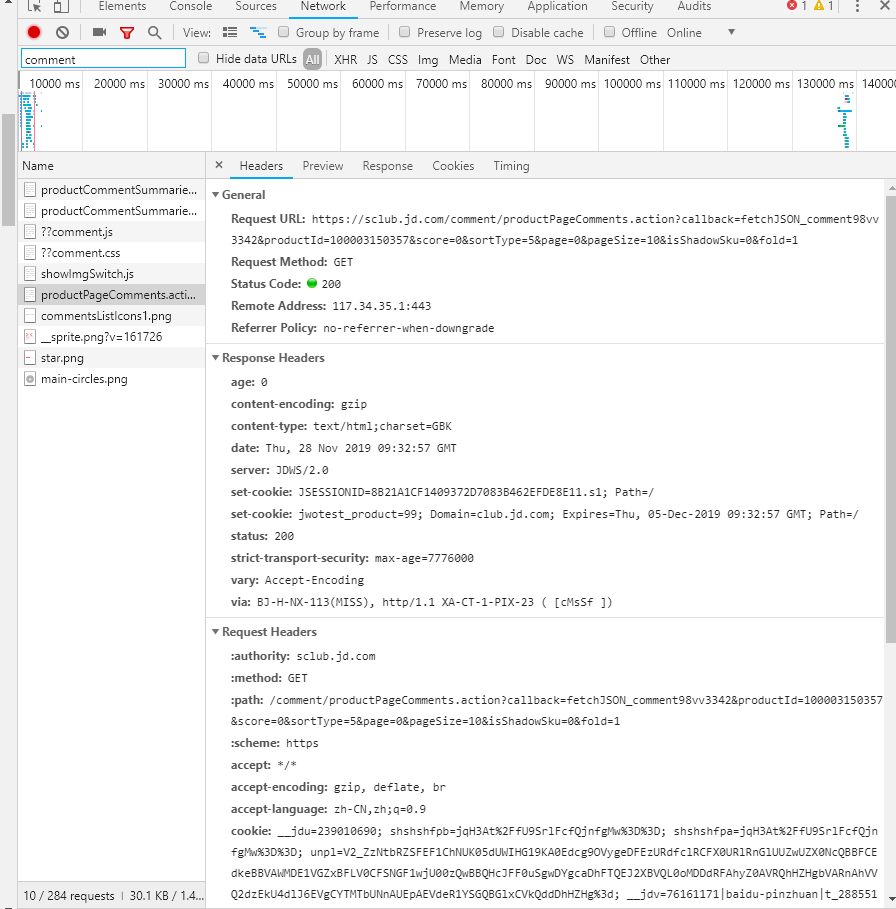This screenshot has width=896, height=909.
Task: Select the productPageComments.acti... request
Action: click(112, 295)
